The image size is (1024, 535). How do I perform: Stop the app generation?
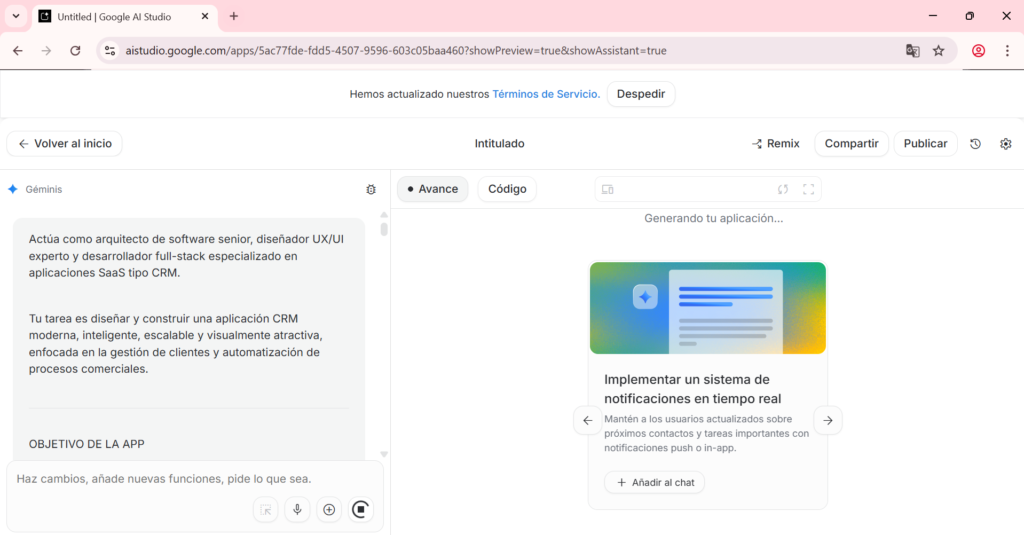[360, 510]
